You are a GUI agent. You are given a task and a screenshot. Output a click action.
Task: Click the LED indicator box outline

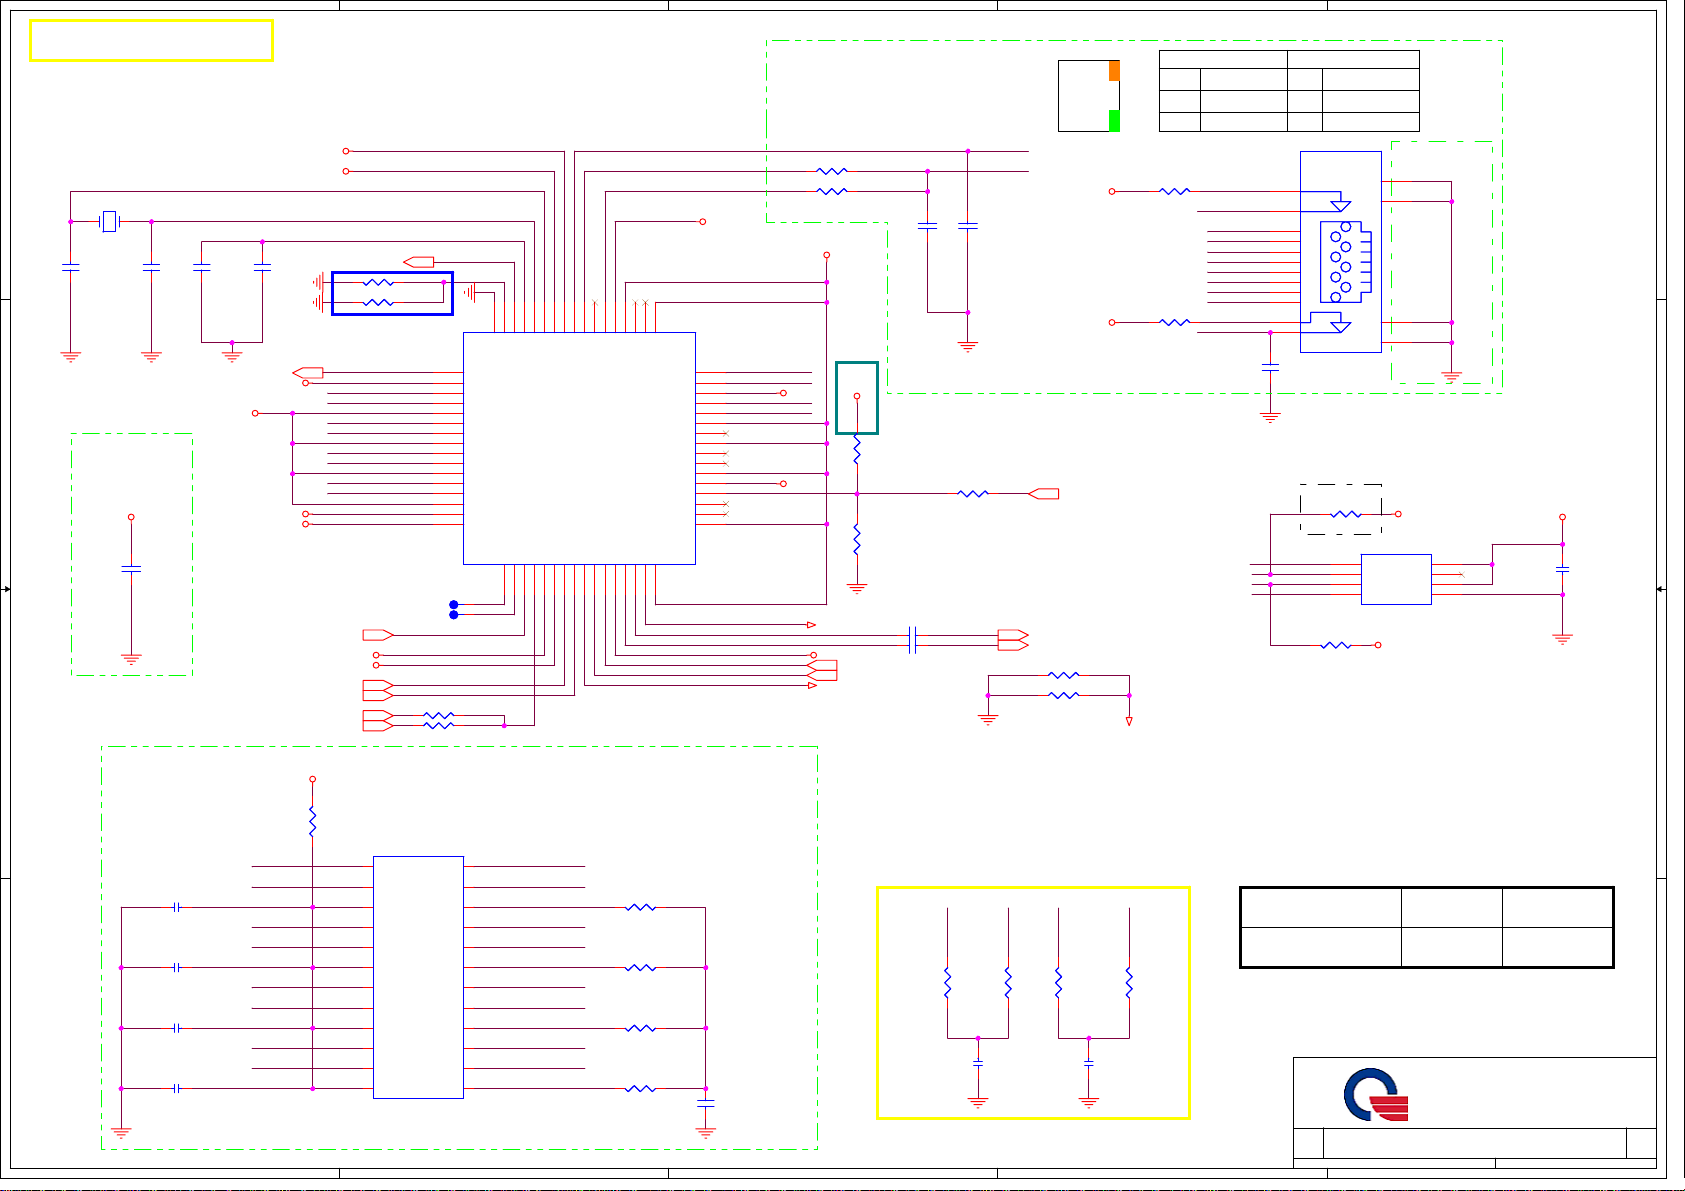(1089, 95)
